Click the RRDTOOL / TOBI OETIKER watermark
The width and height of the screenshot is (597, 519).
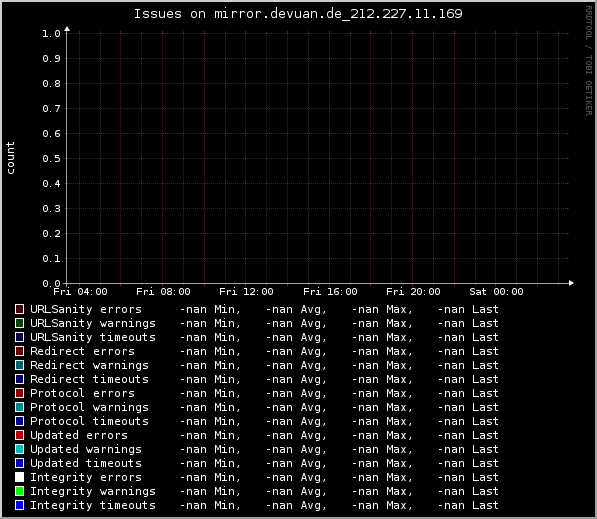point(589,61)
